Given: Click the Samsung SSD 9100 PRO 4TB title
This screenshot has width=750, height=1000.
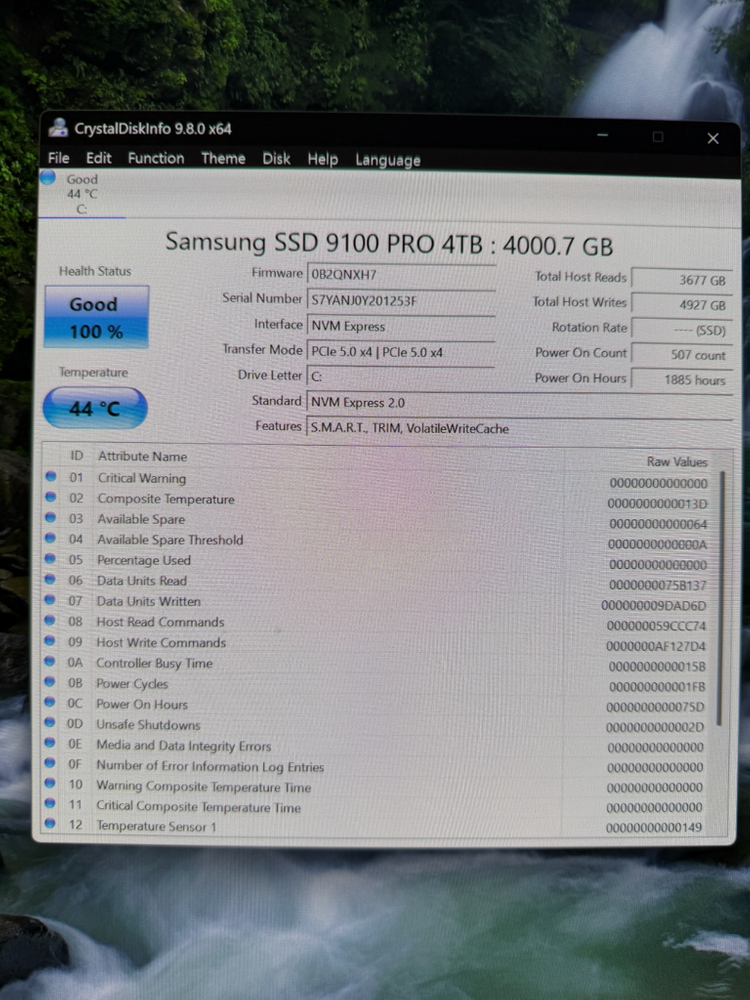Looking at the screenshot, I should (x=389, y=244).
